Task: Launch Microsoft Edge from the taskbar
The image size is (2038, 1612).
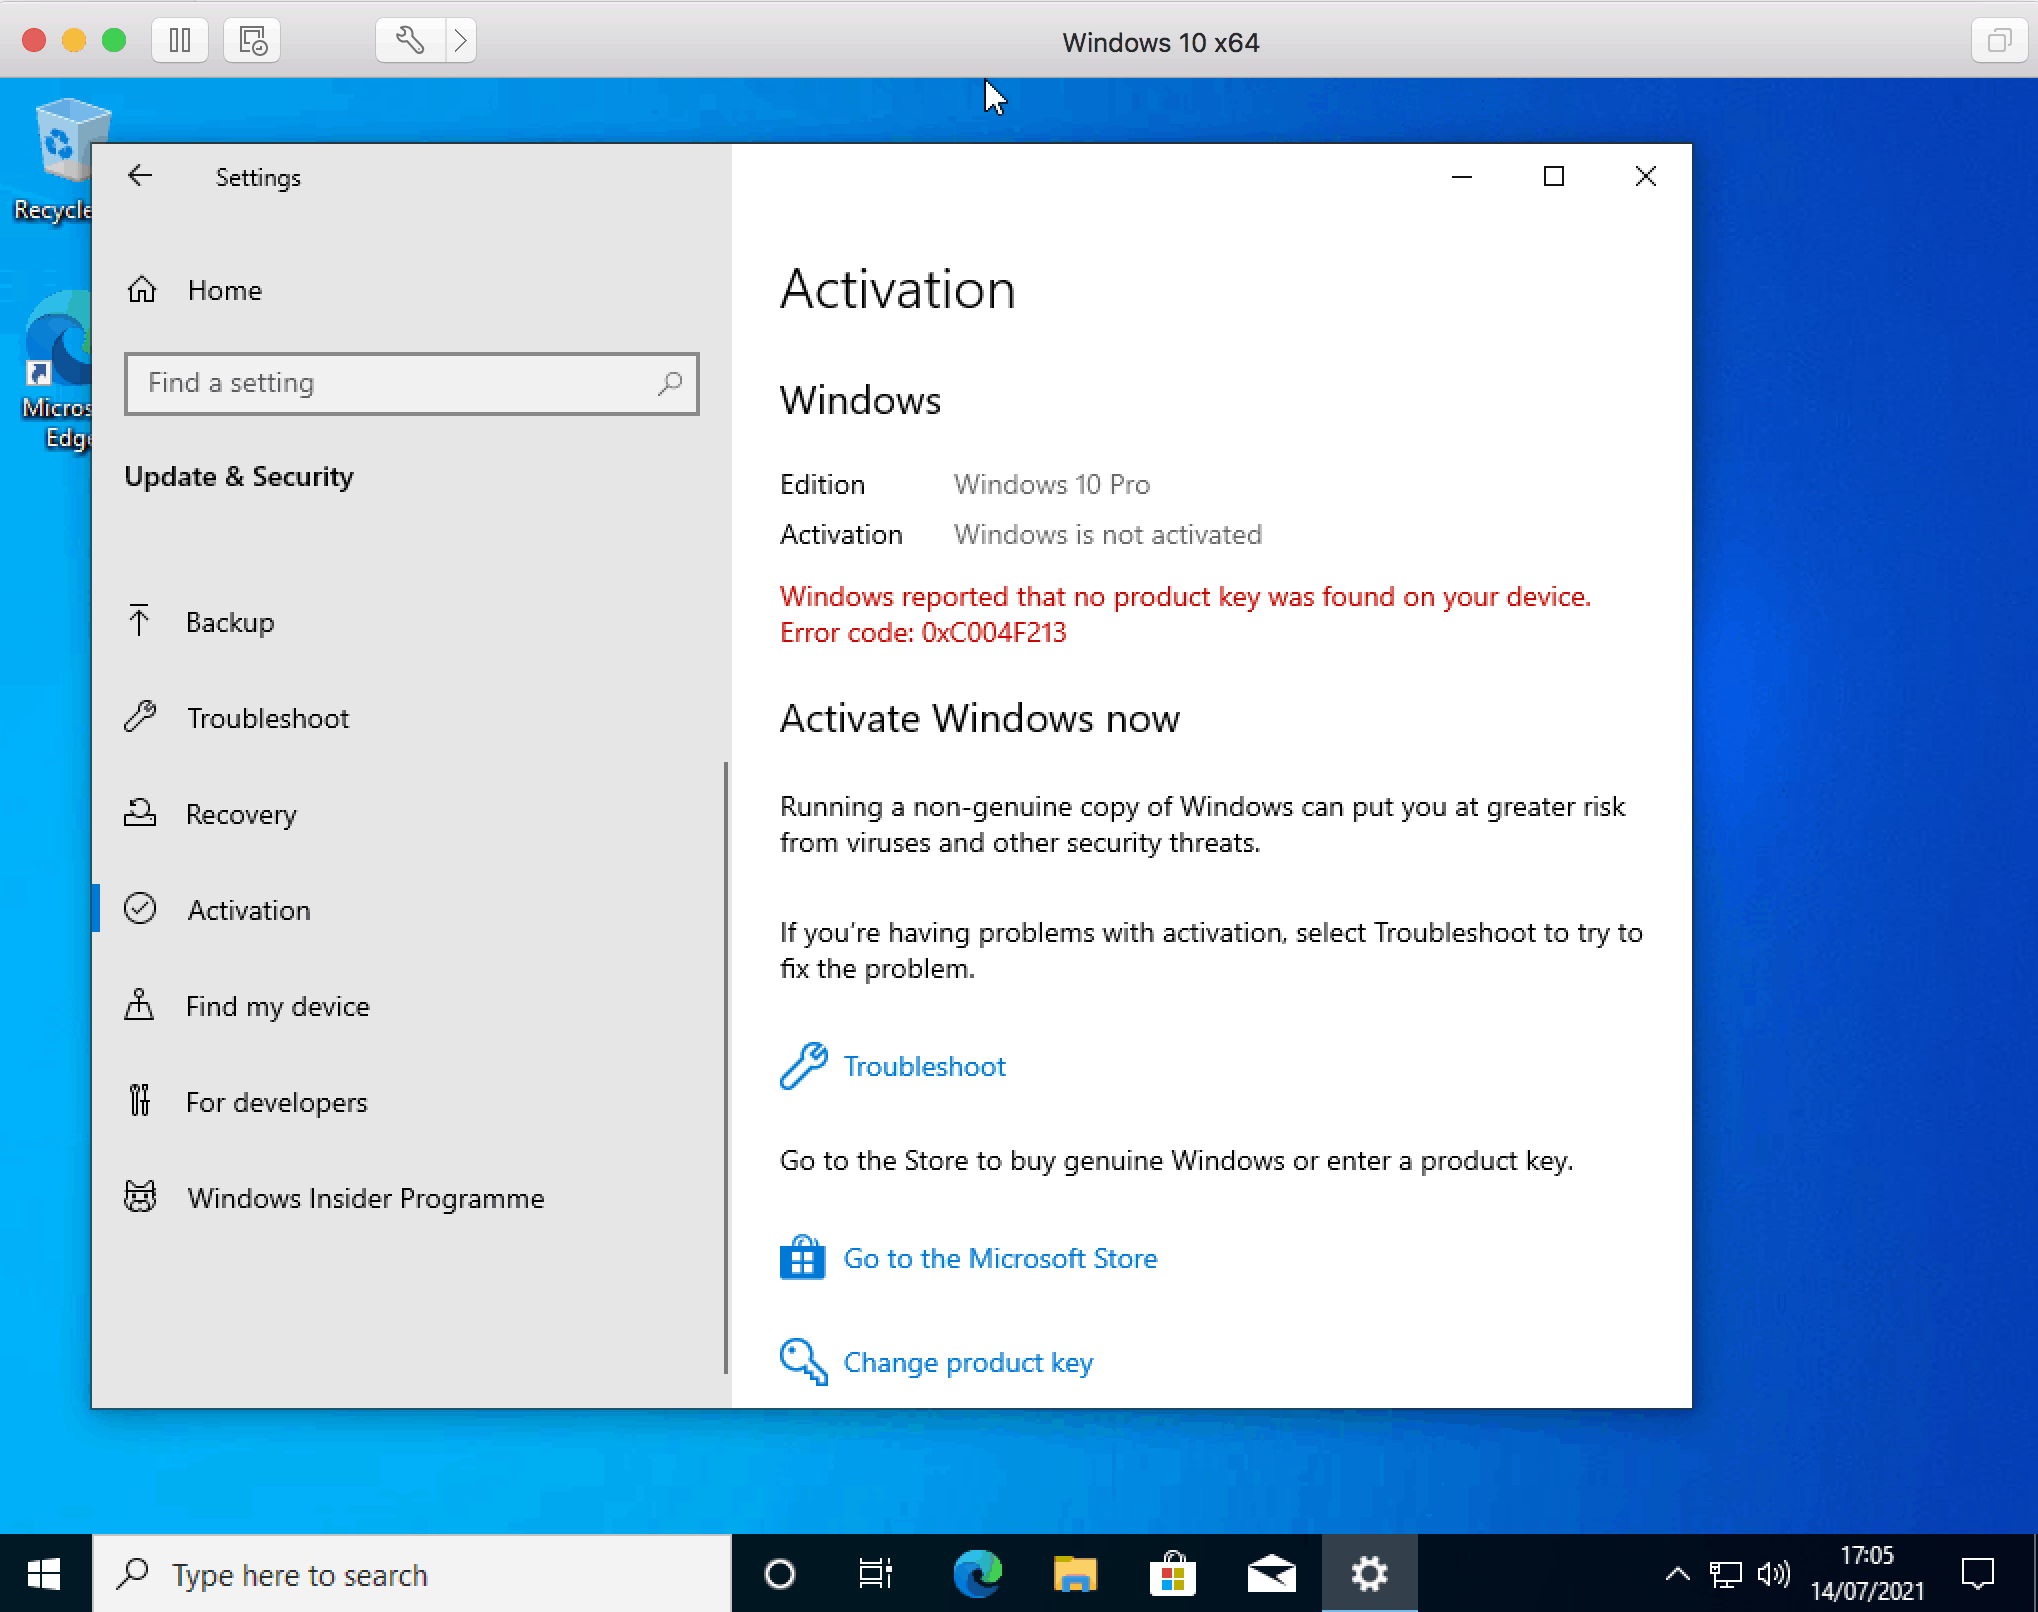Action: pyautogui.click(x=977, y=1574)
